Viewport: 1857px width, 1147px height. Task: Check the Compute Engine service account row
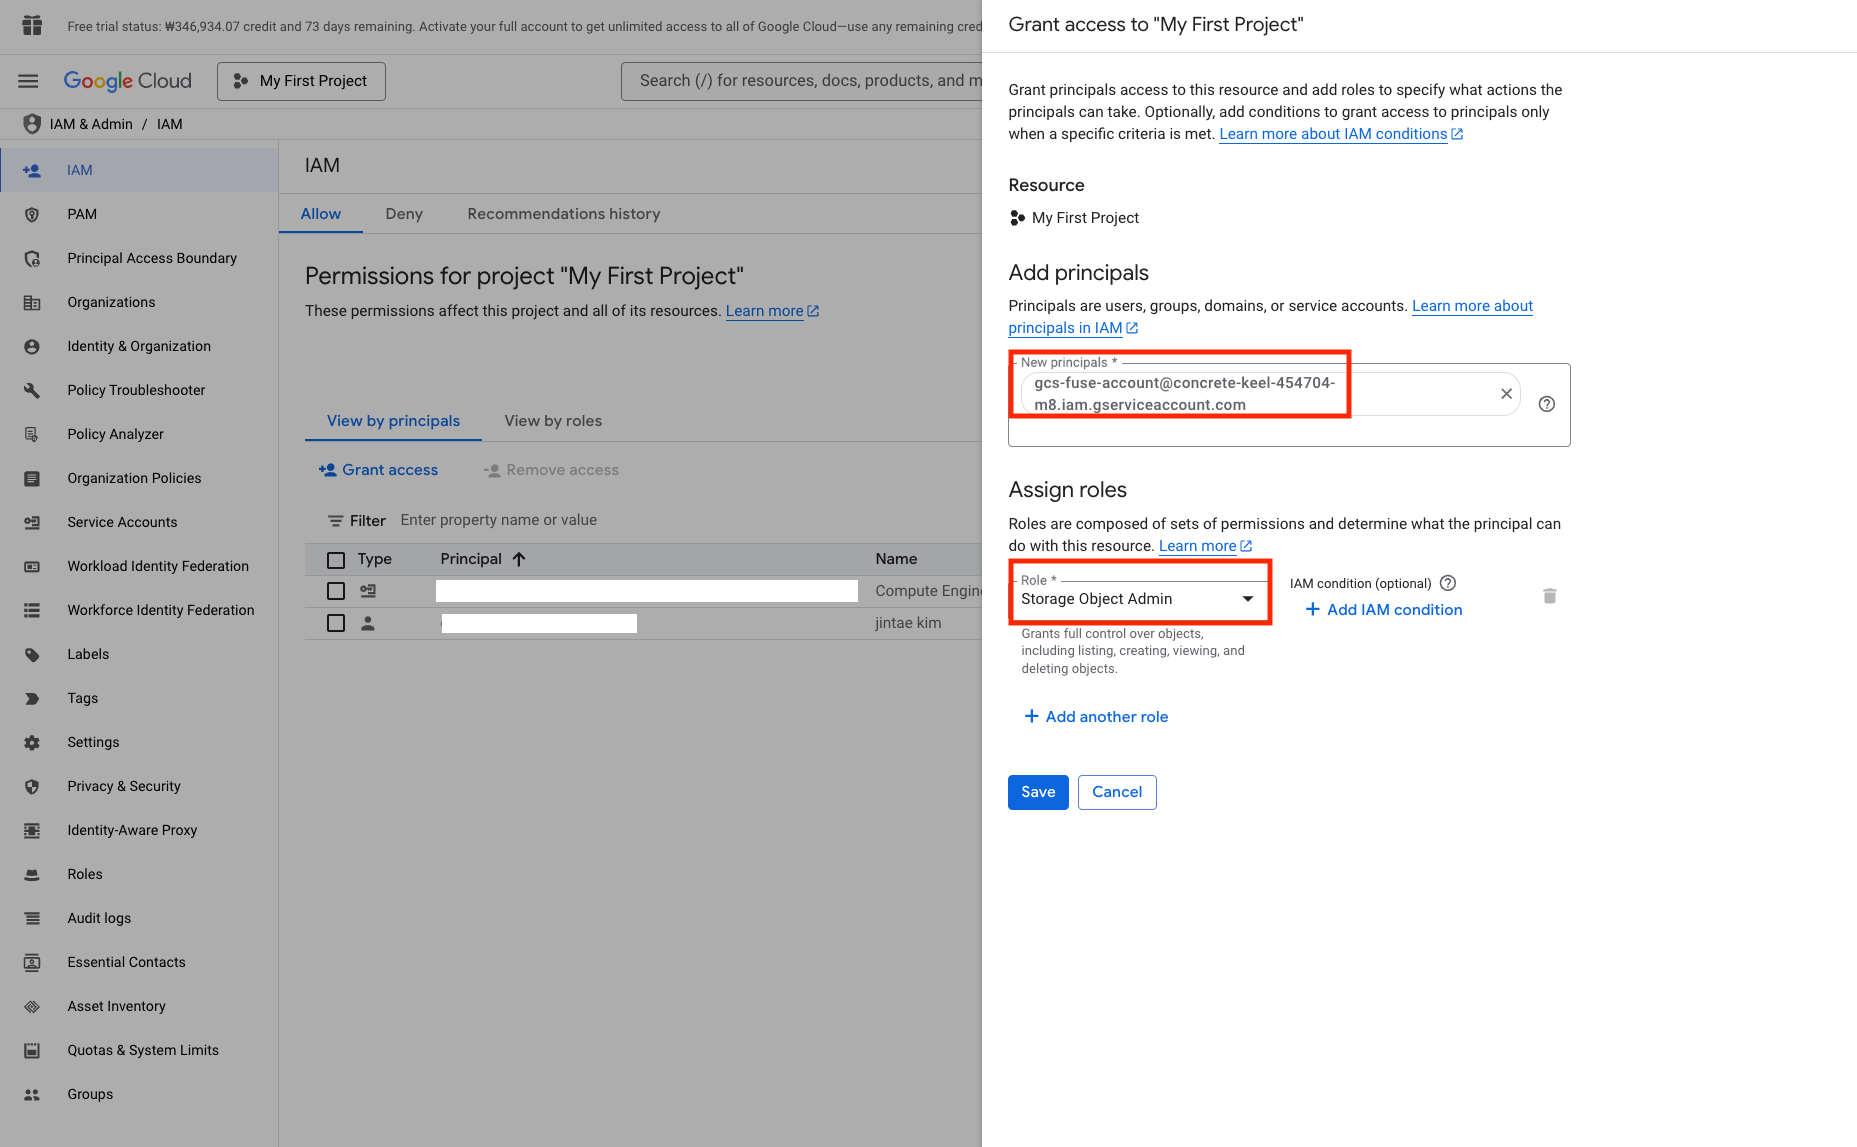tap(336, 591)
